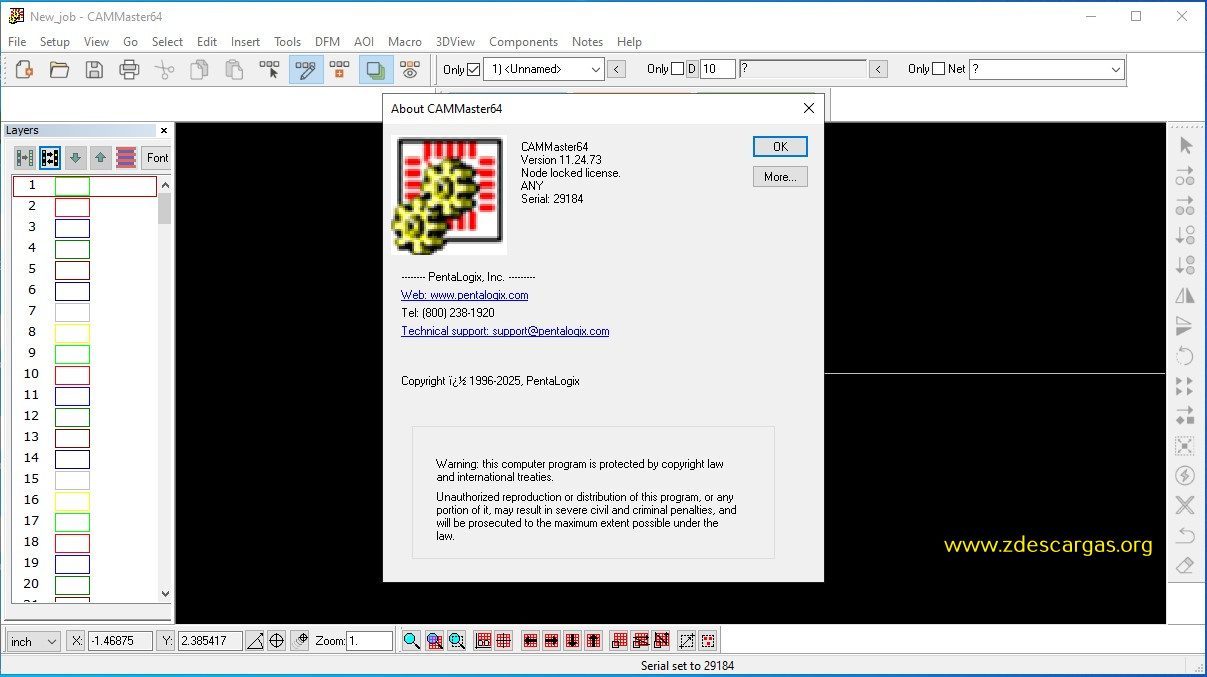
Task: Open the Setup menu
Action: (55, 42)
